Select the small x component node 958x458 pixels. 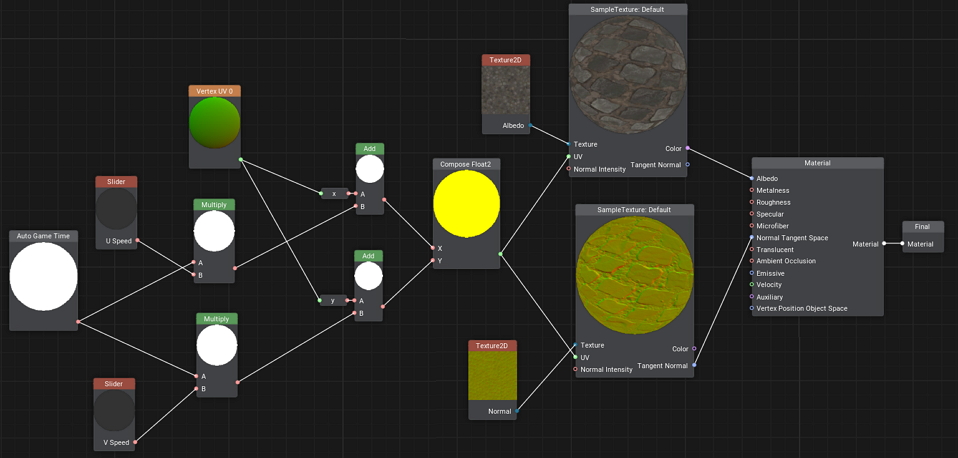334,194
